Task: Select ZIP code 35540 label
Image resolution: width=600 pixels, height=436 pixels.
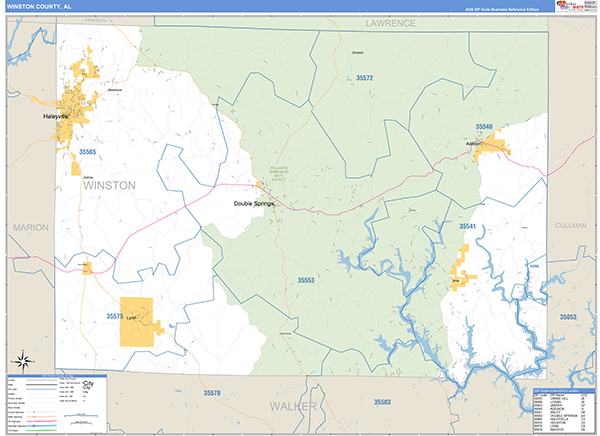Action: [x=484, y=127]
